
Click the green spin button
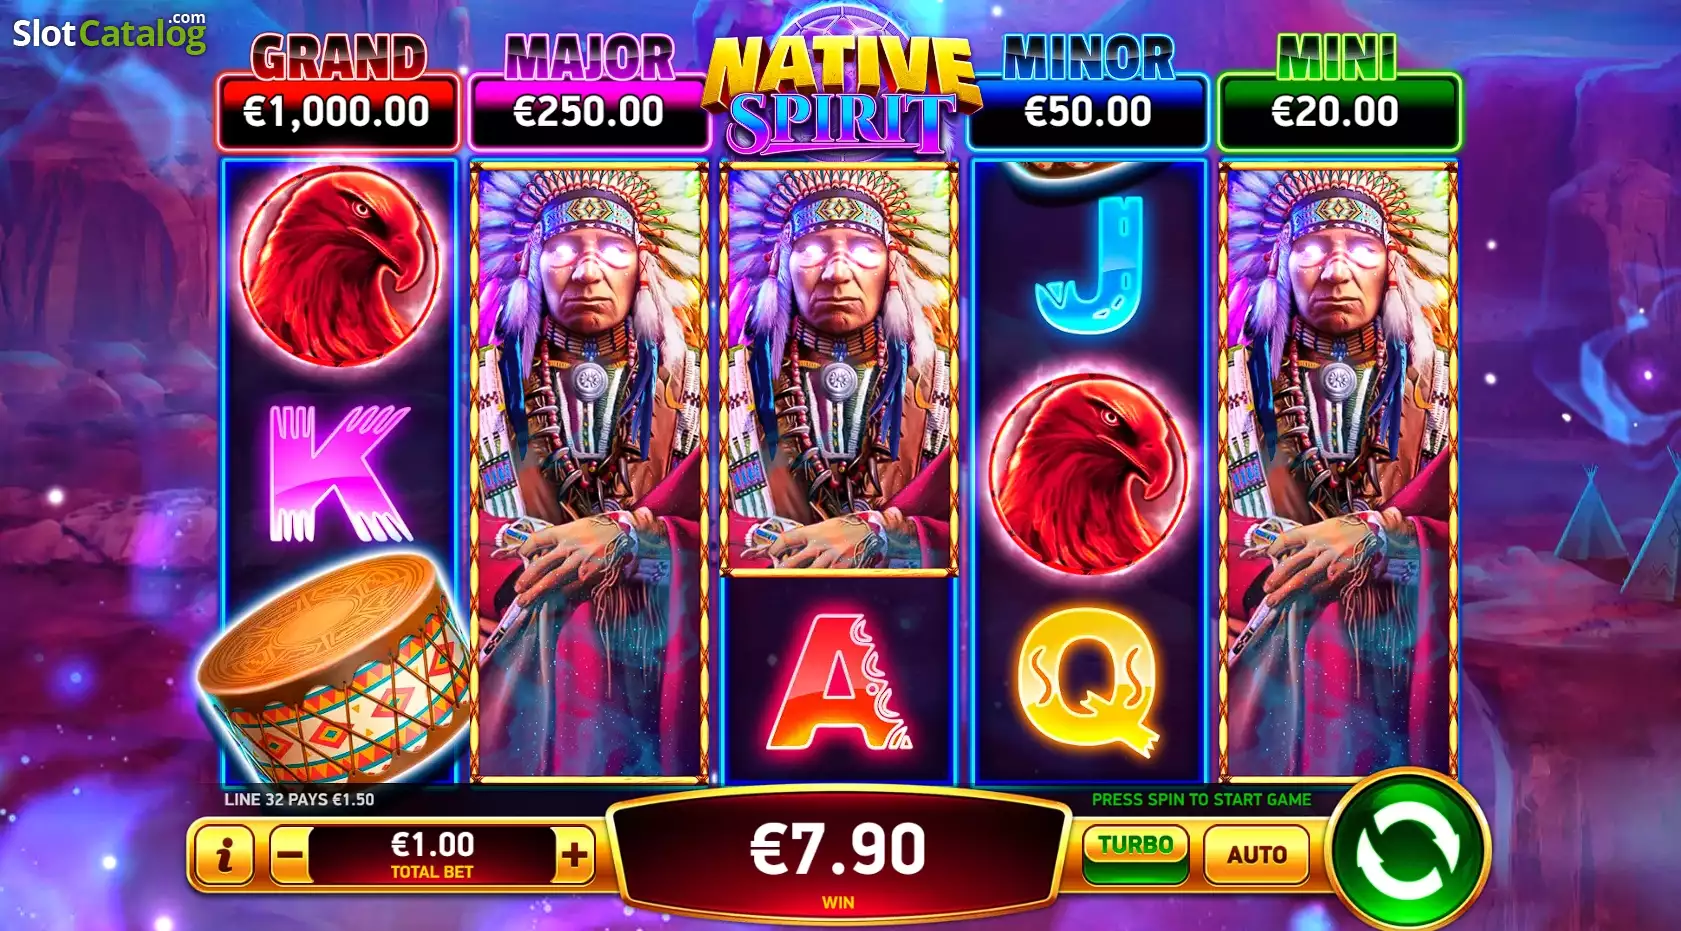pos(1408,851)
